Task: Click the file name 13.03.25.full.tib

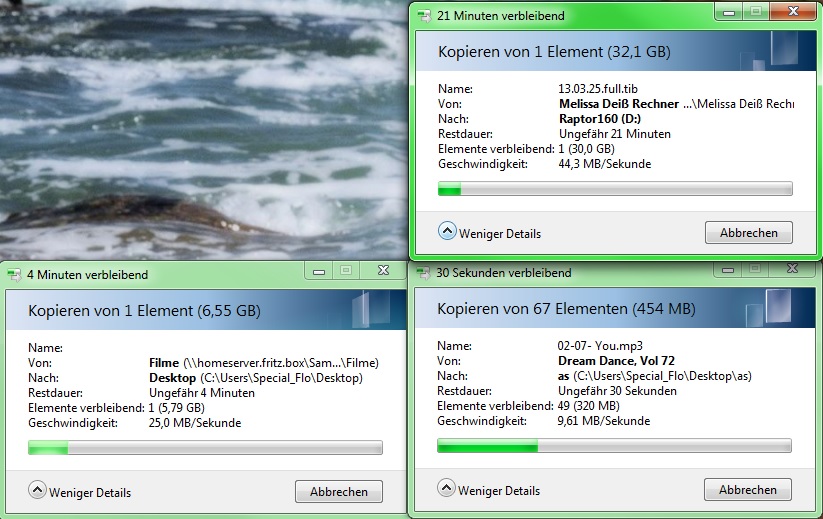Action: coord(598,89)
